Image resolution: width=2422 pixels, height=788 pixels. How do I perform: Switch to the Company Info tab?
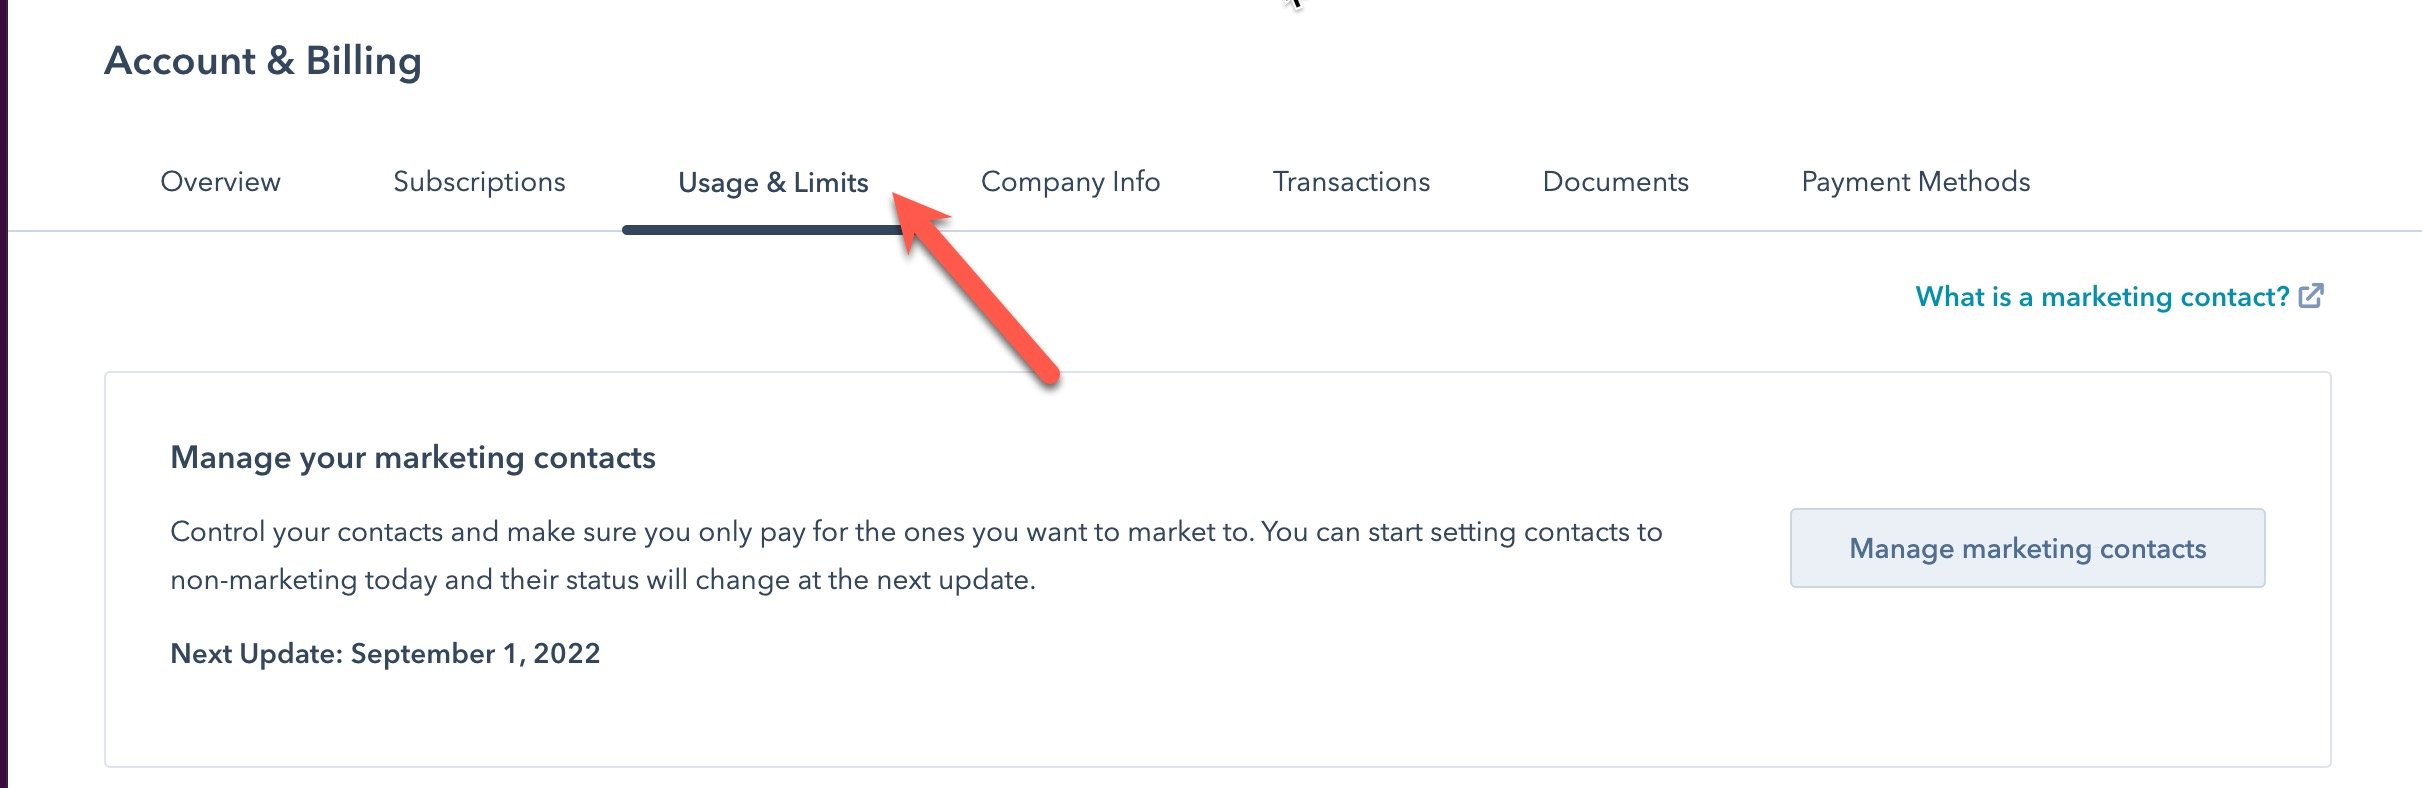[1070, 182]
